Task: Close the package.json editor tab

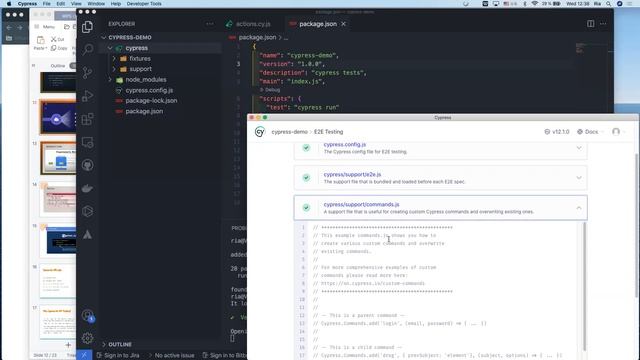Action: 343,24
